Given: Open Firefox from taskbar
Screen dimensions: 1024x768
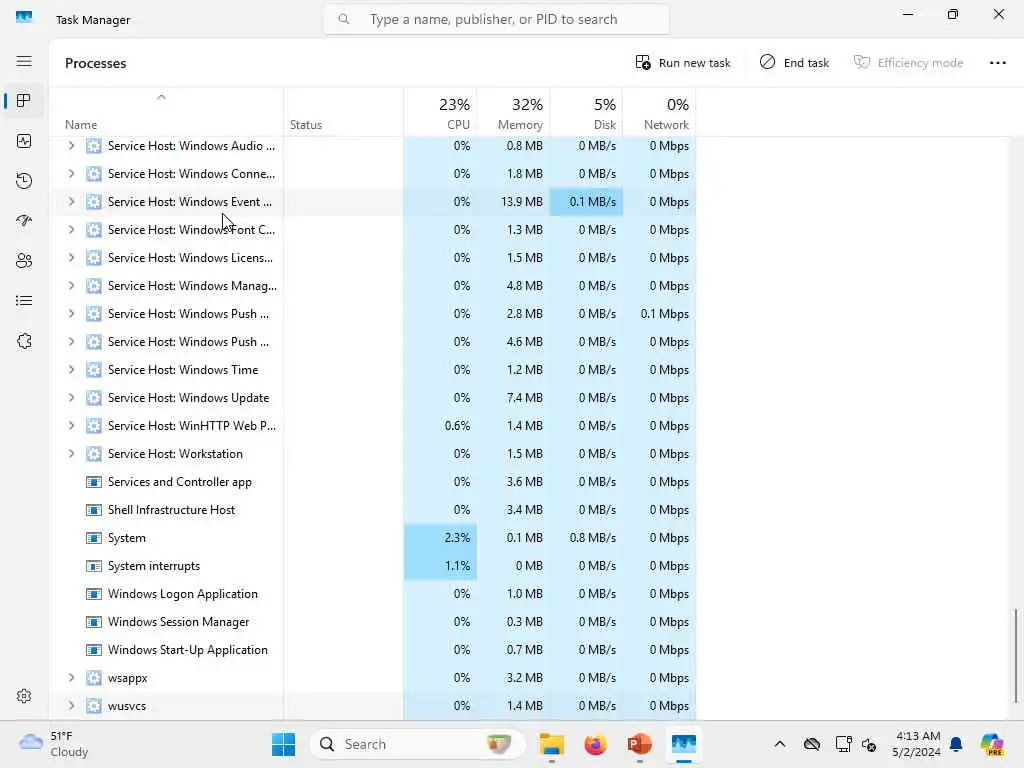Looking at the screenshot, I should 596,744.
